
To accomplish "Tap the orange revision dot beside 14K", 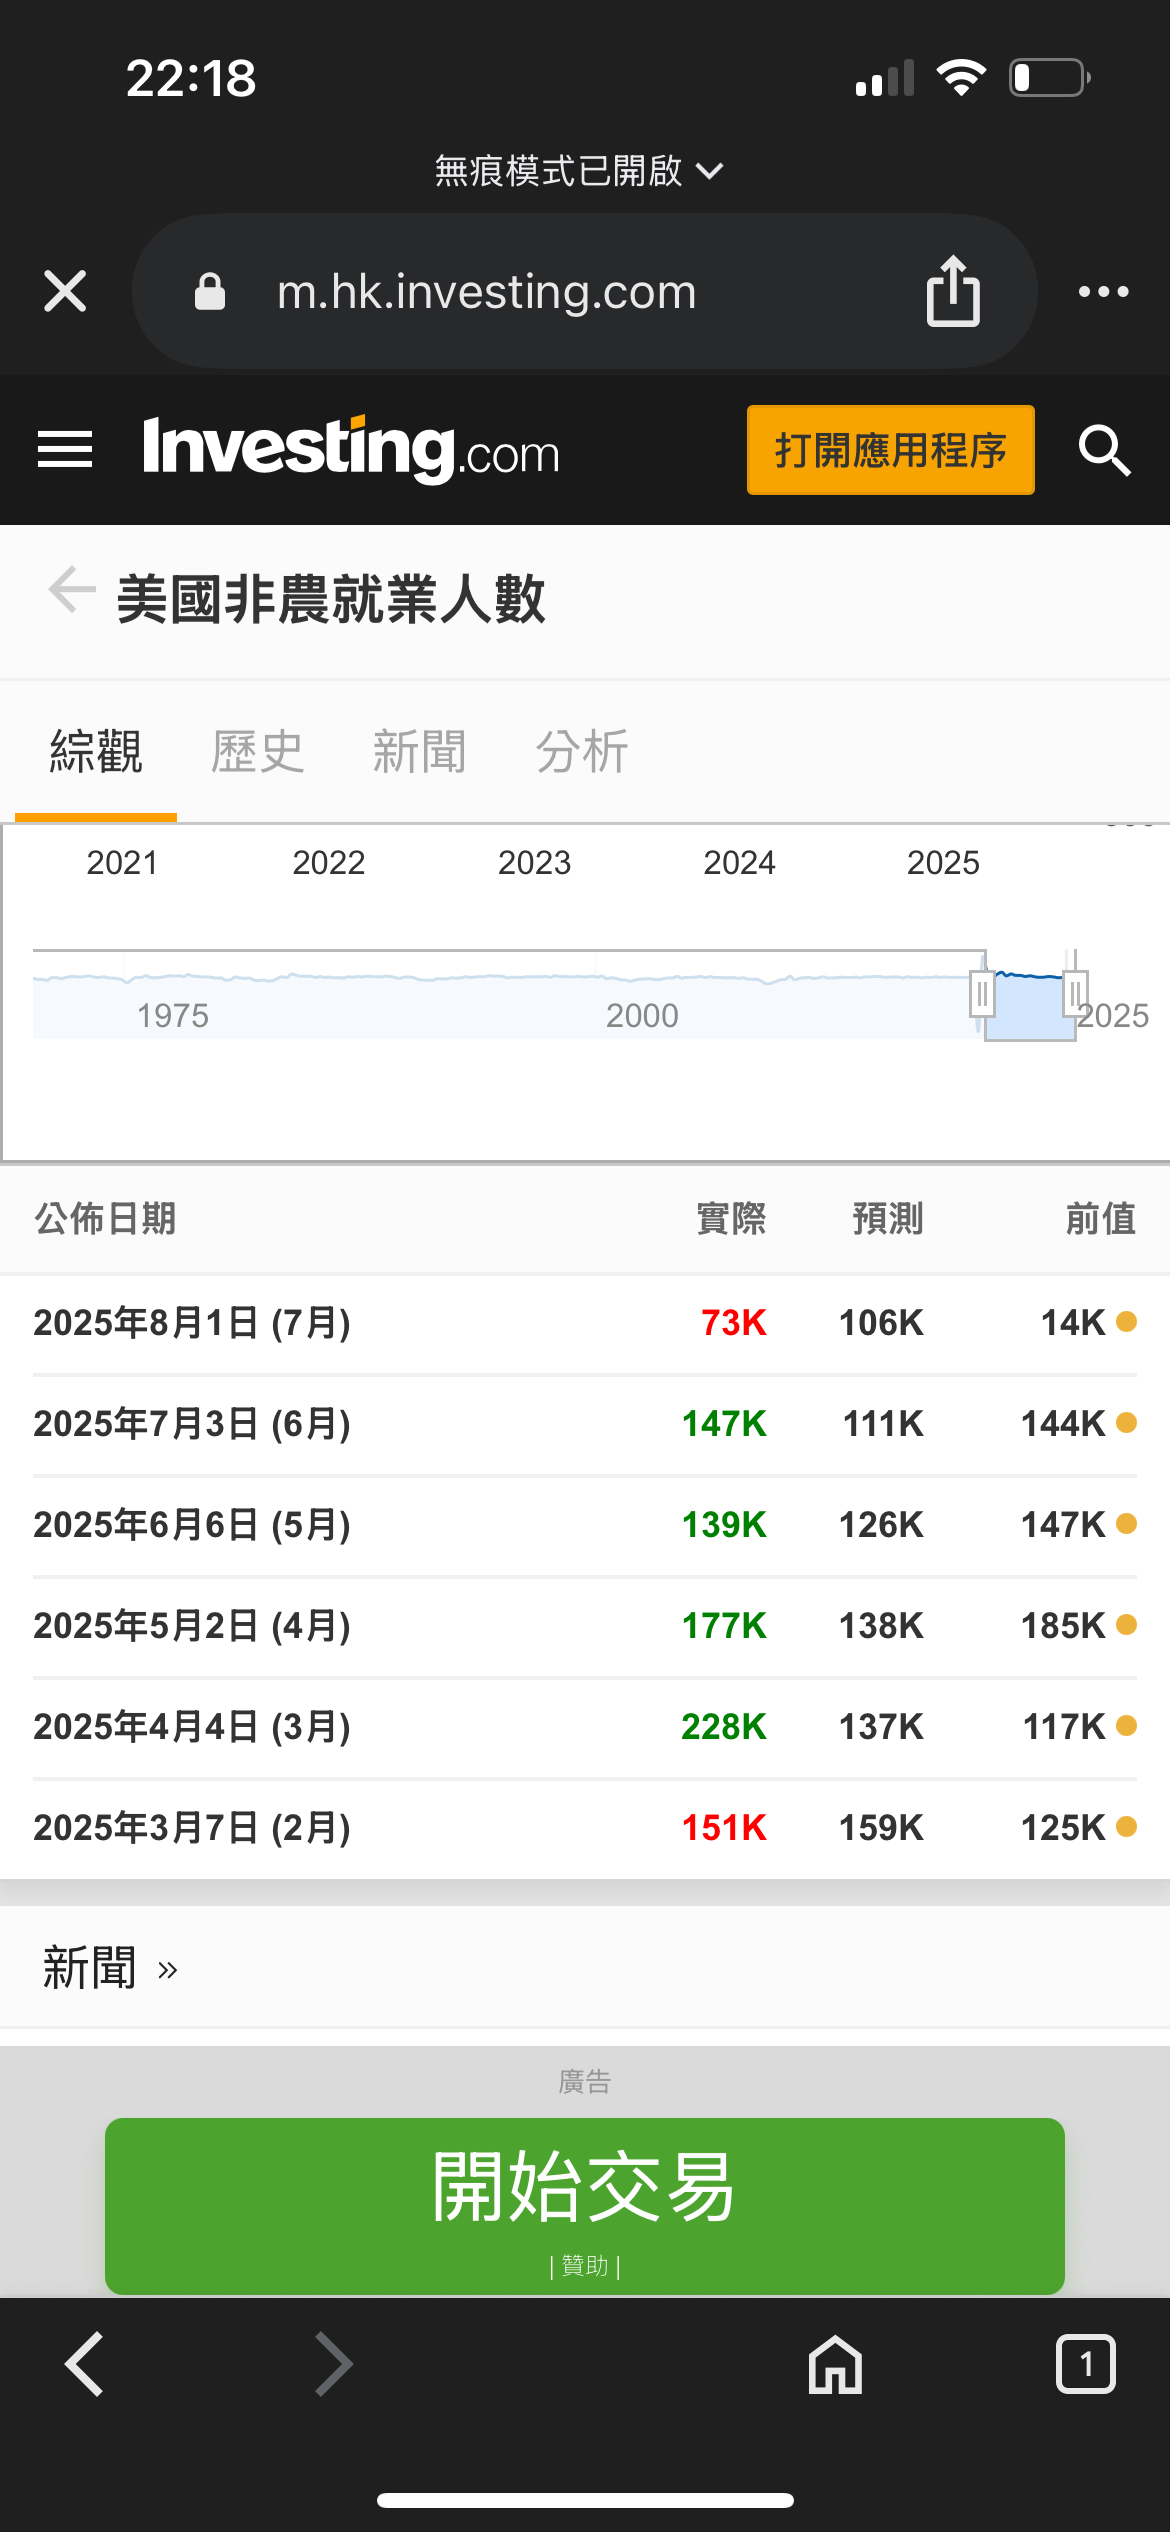I will click(1126, 1322).
